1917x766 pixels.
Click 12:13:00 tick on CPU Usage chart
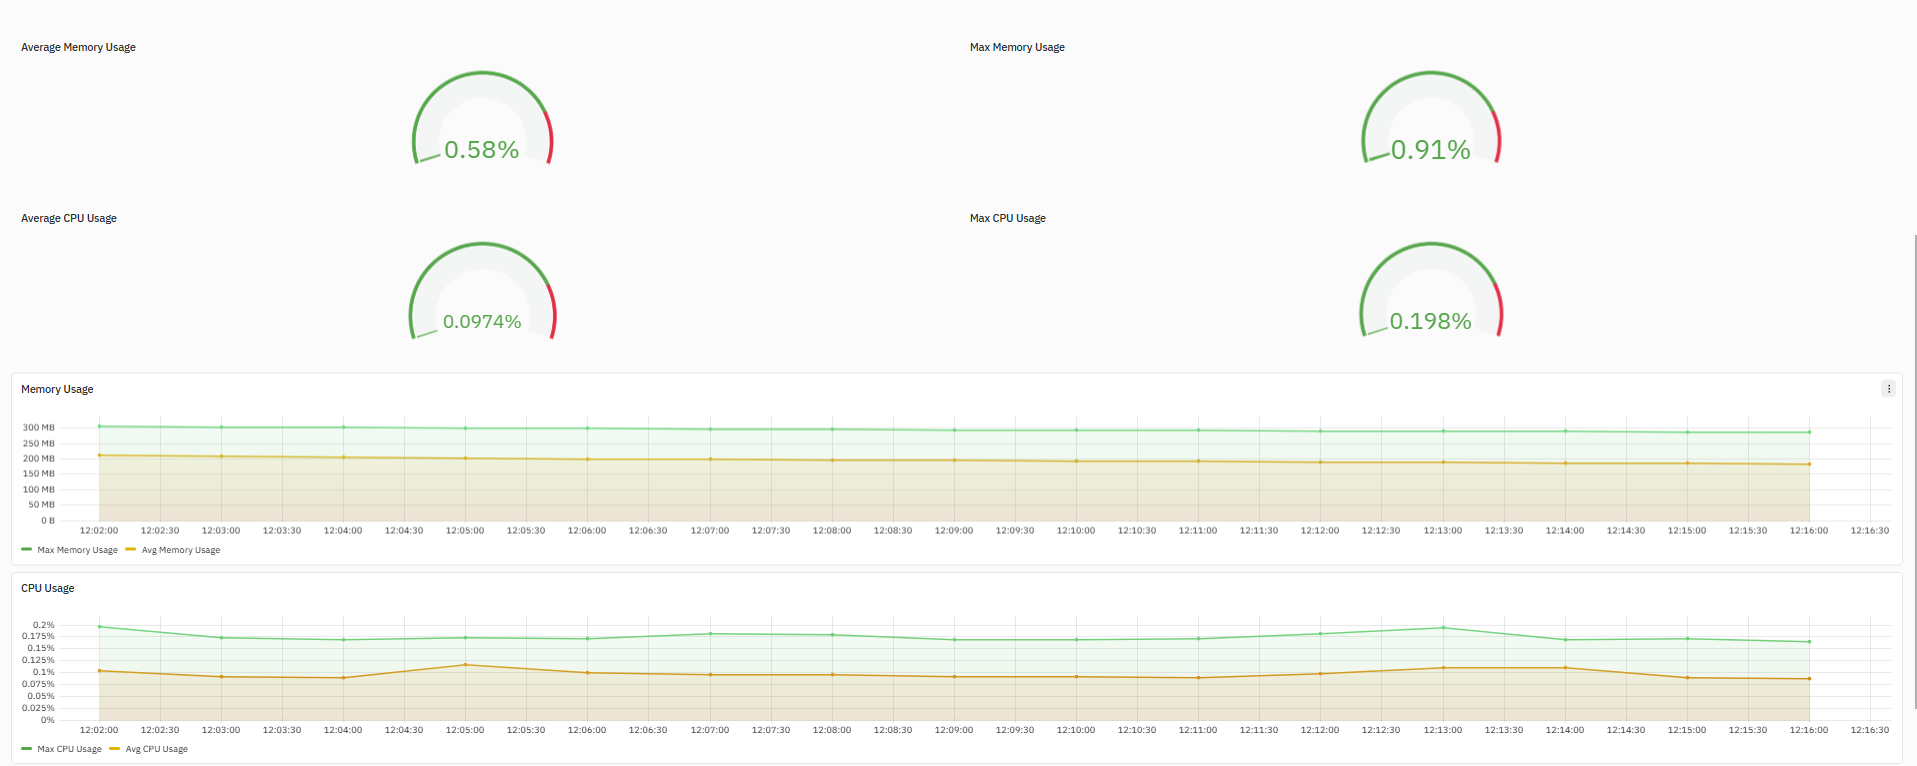point(1443,730)
